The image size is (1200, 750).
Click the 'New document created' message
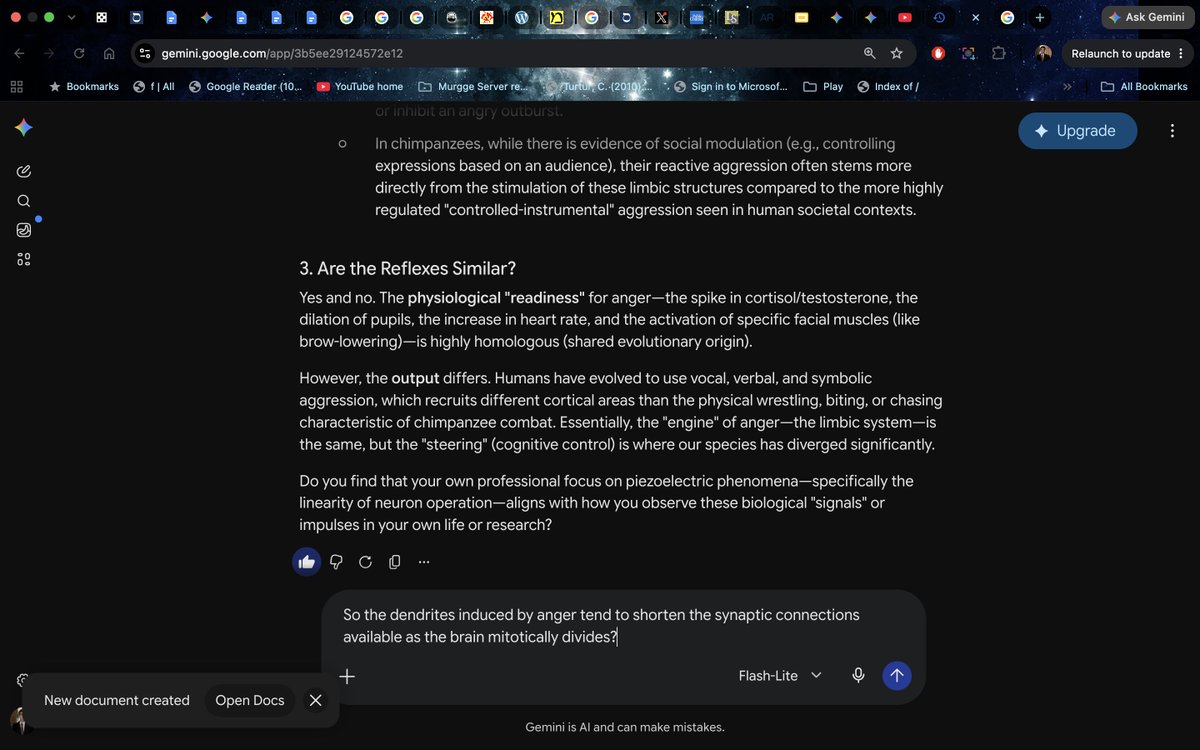point(117,700)
